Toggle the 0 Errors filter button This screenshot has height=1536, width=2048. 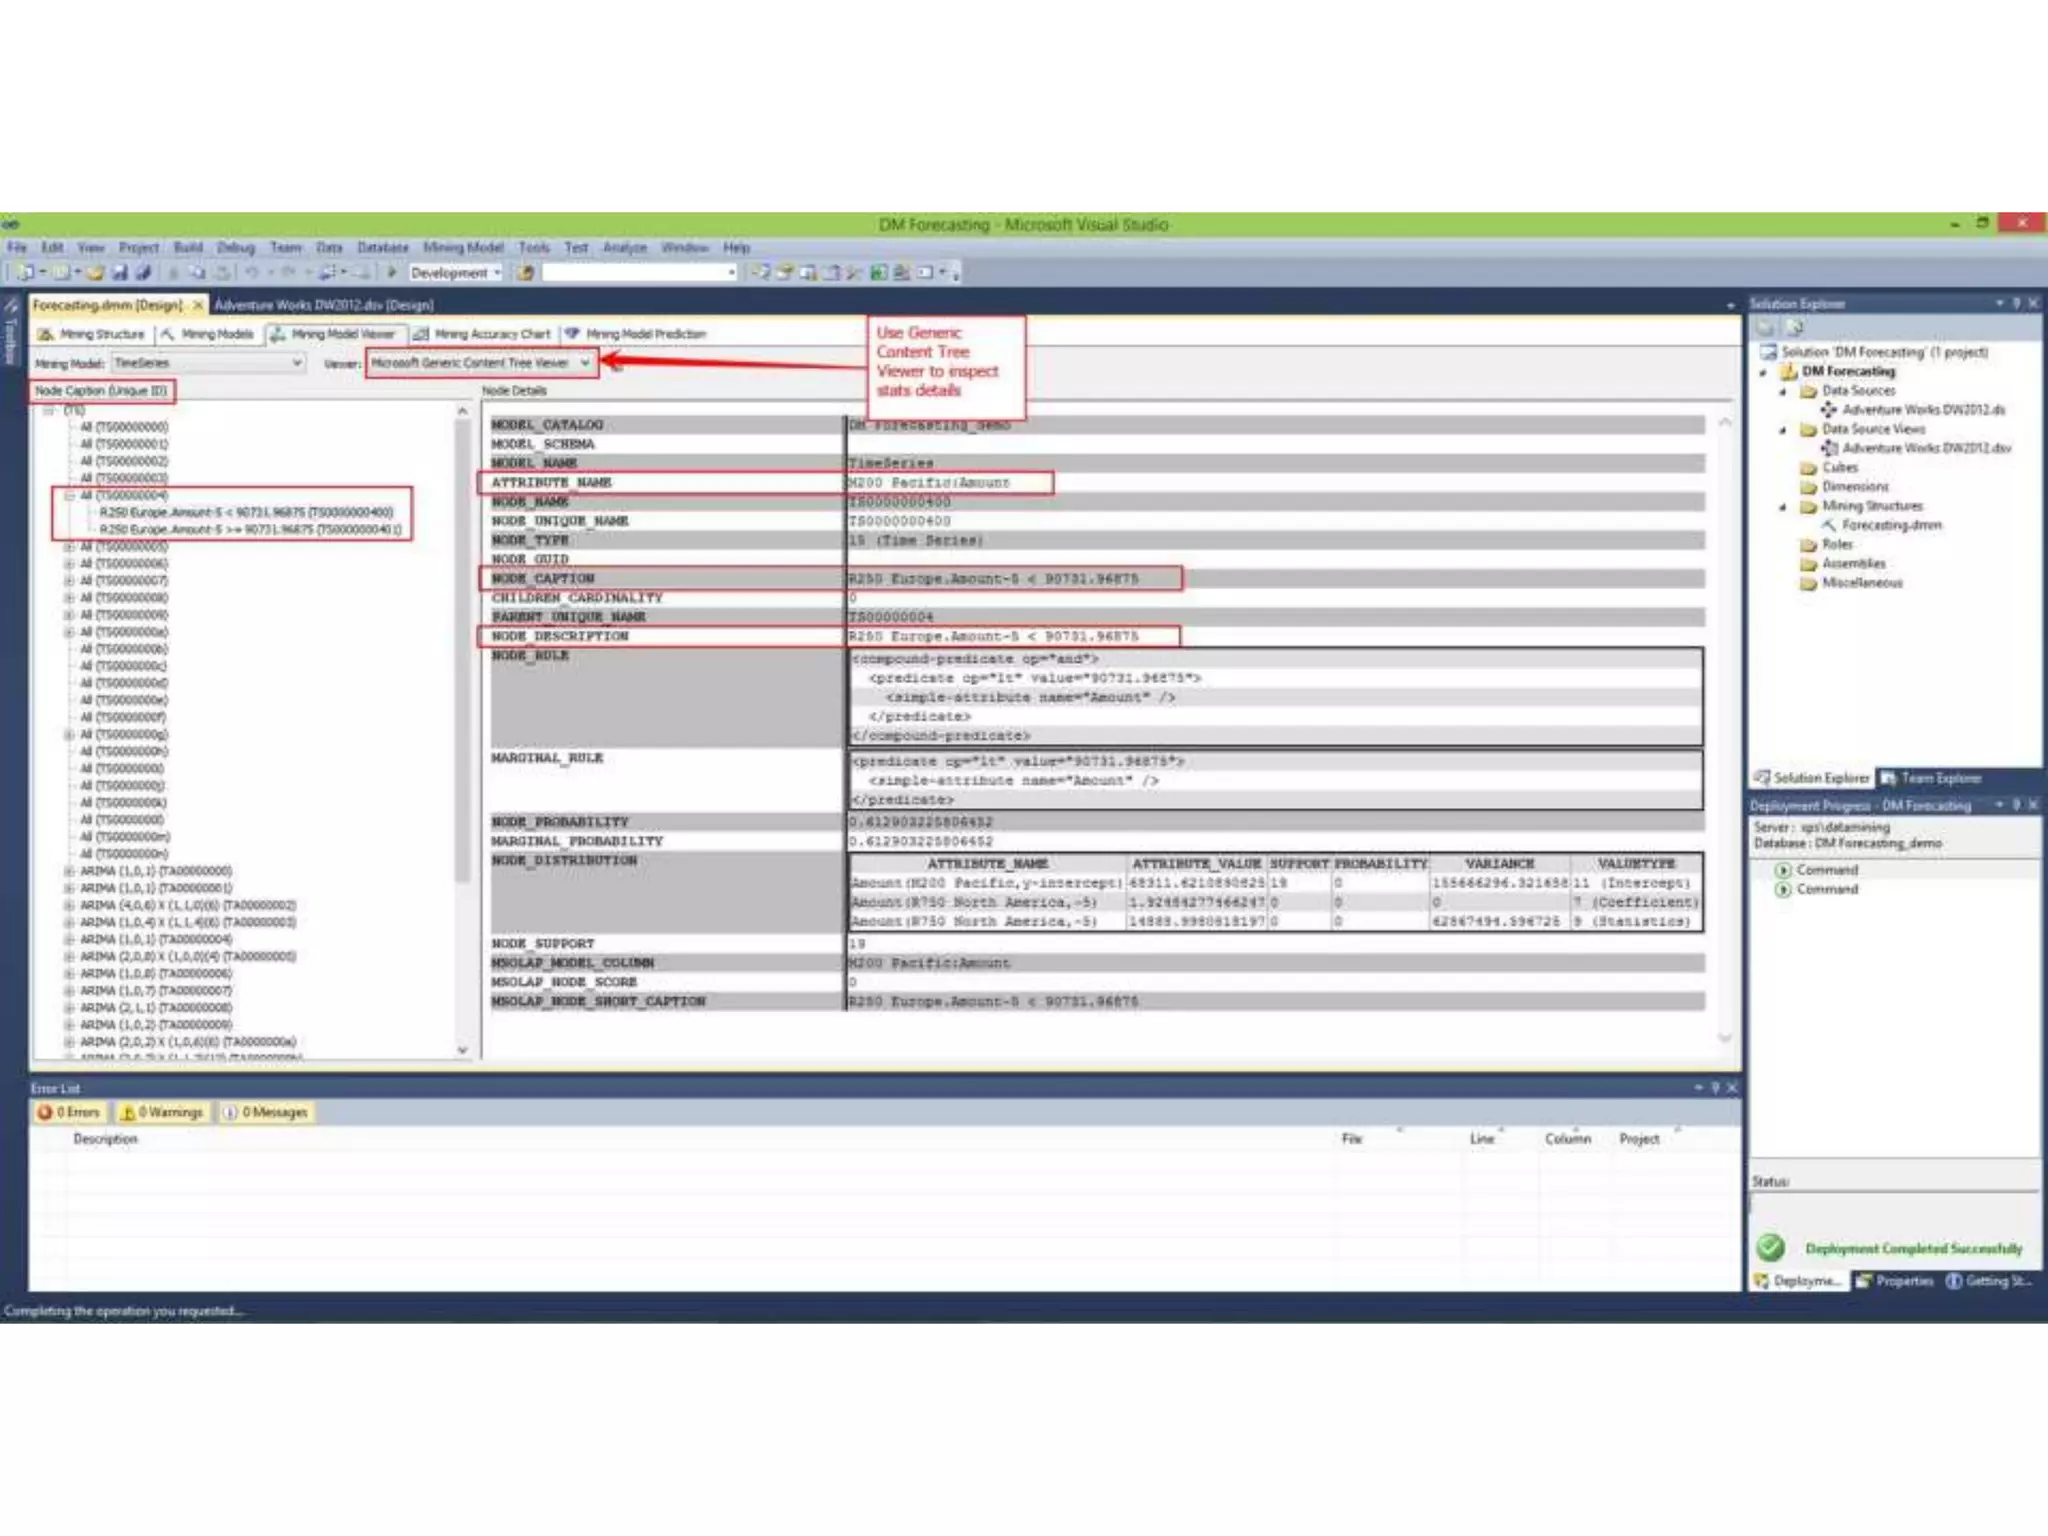pos(70,1112)
